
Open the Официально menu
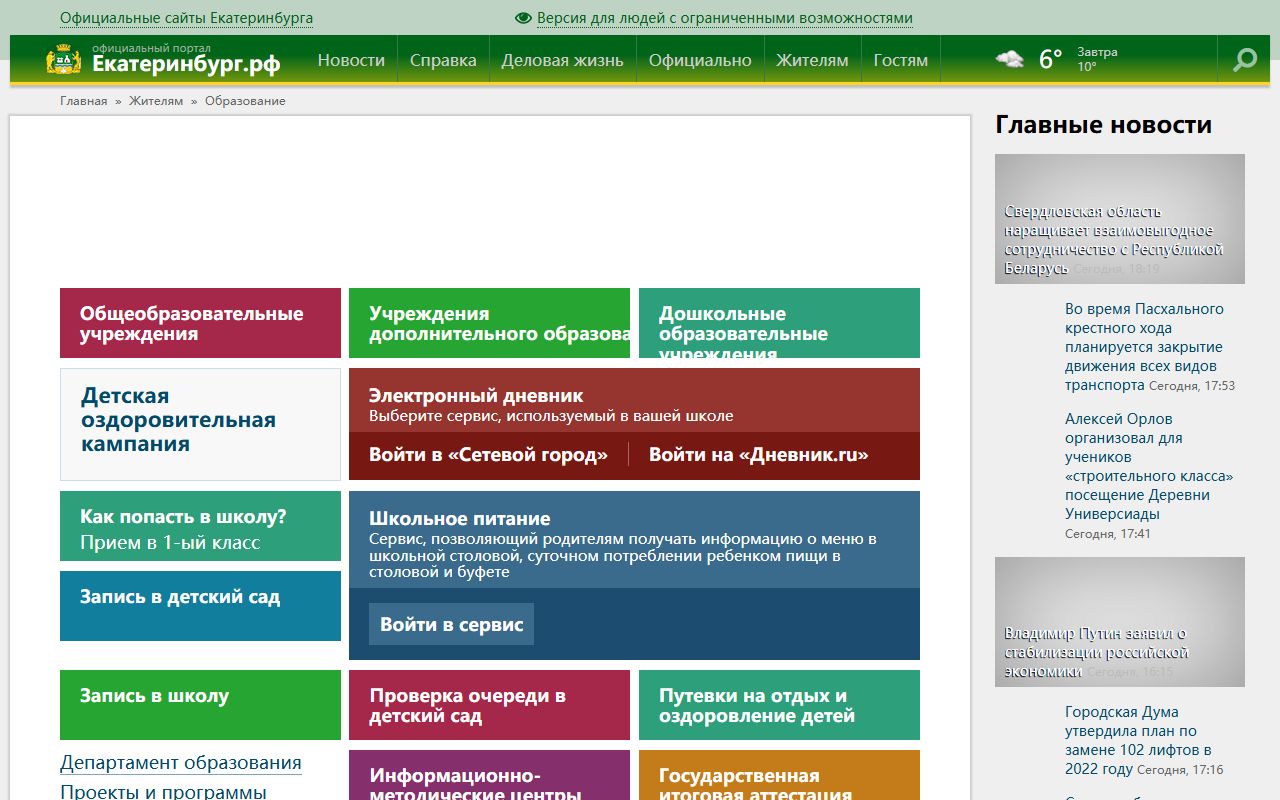700,60
